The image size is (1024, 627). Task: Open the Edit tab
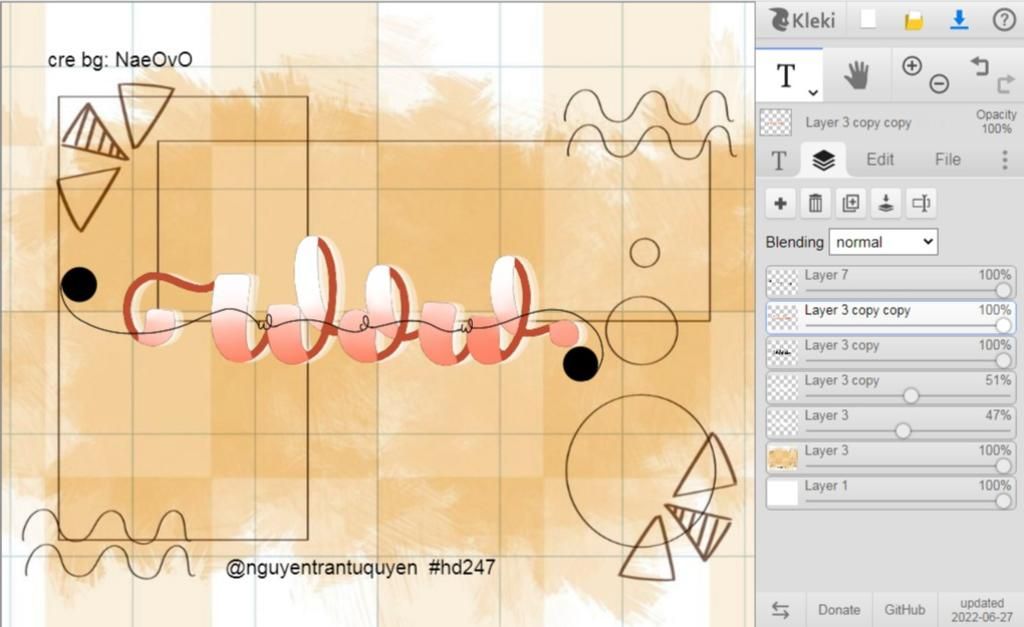pyautogui.click(x=880, y=159)
